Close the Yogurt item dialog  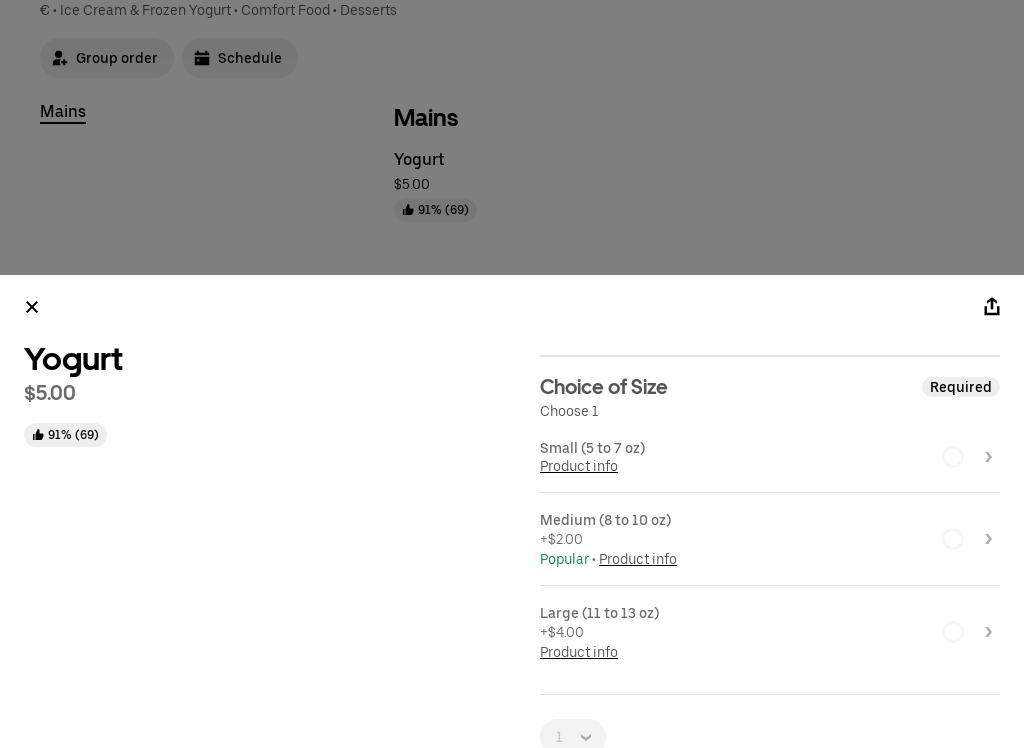click(32, 307)
